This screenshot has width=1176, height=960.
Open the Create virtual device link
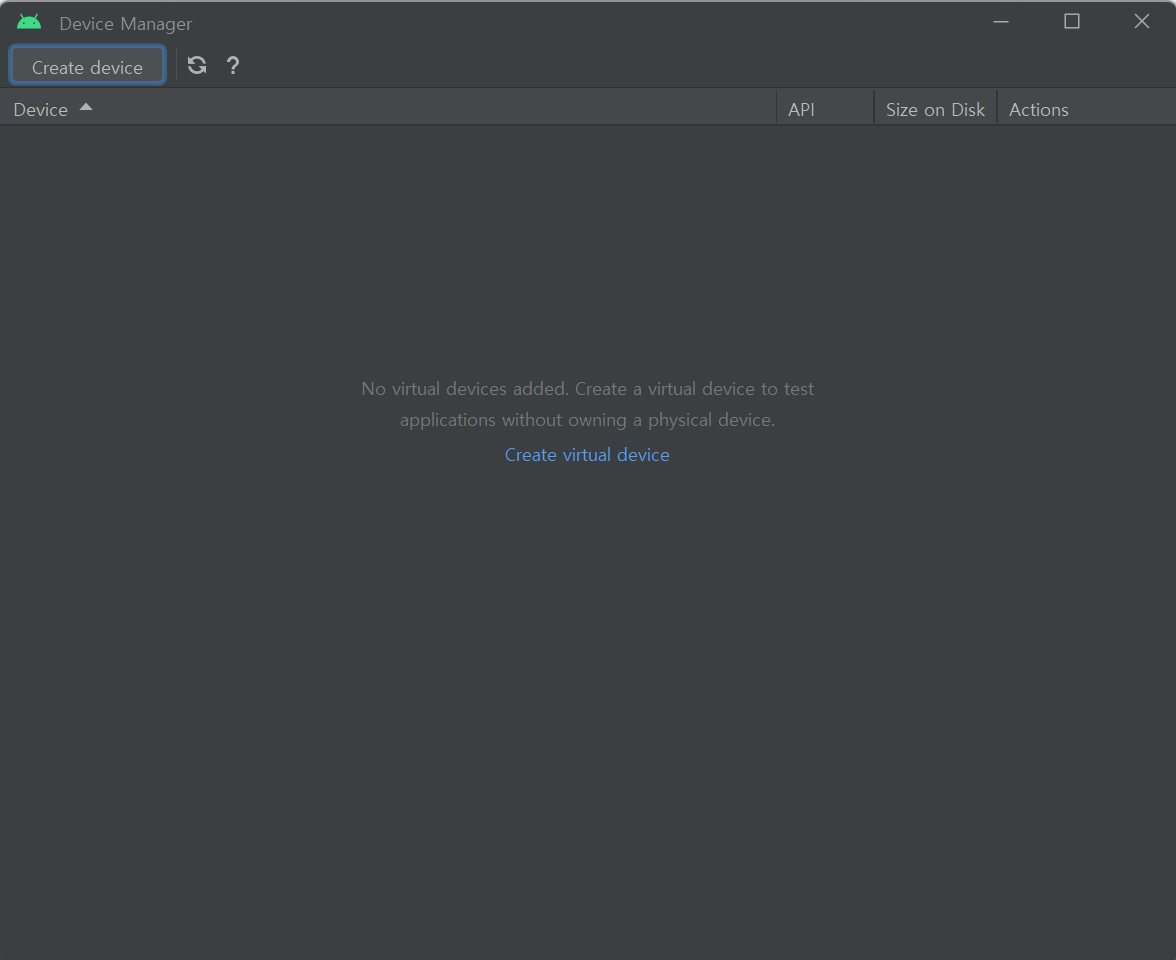pos(586,454)
